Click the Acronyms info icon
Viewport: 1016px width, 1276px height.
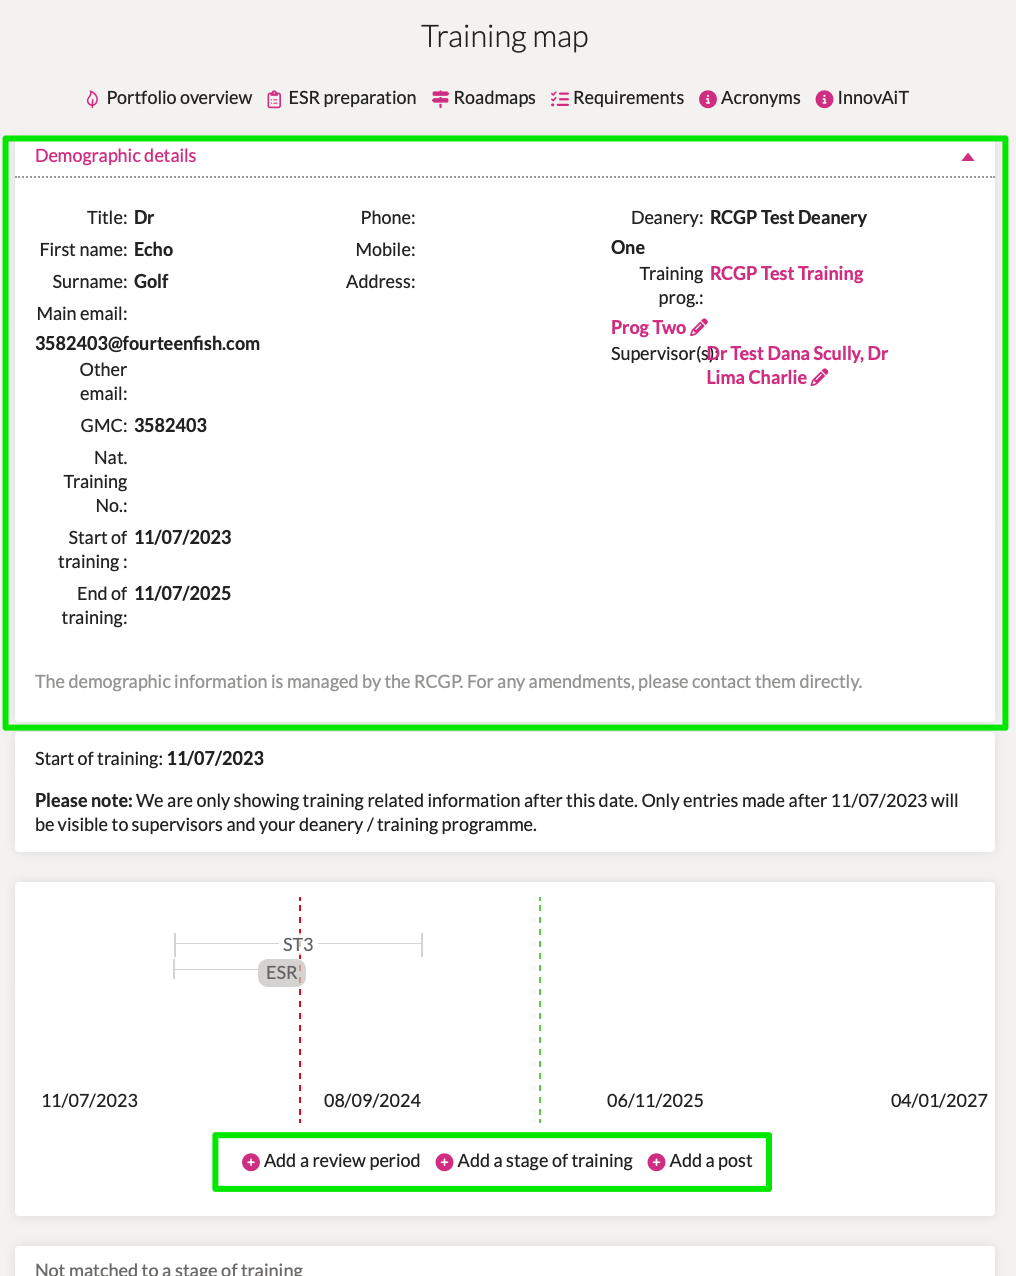pos(708,99)
